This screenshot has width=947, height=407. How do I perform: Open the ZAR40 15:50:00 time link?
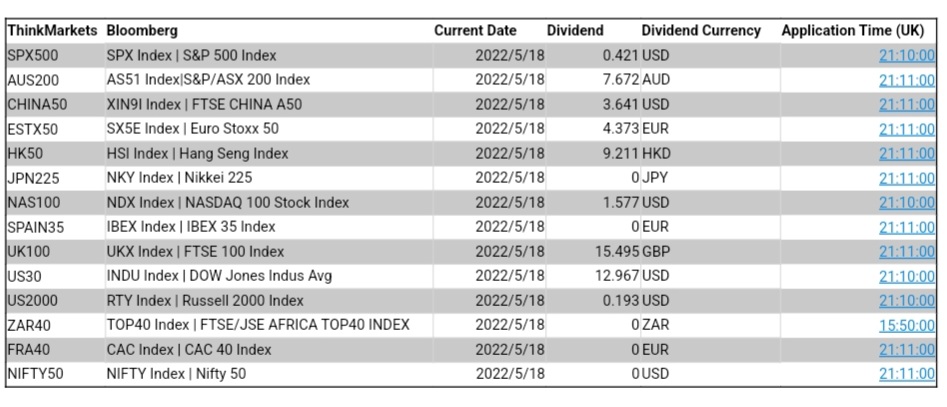coord(906,325)
